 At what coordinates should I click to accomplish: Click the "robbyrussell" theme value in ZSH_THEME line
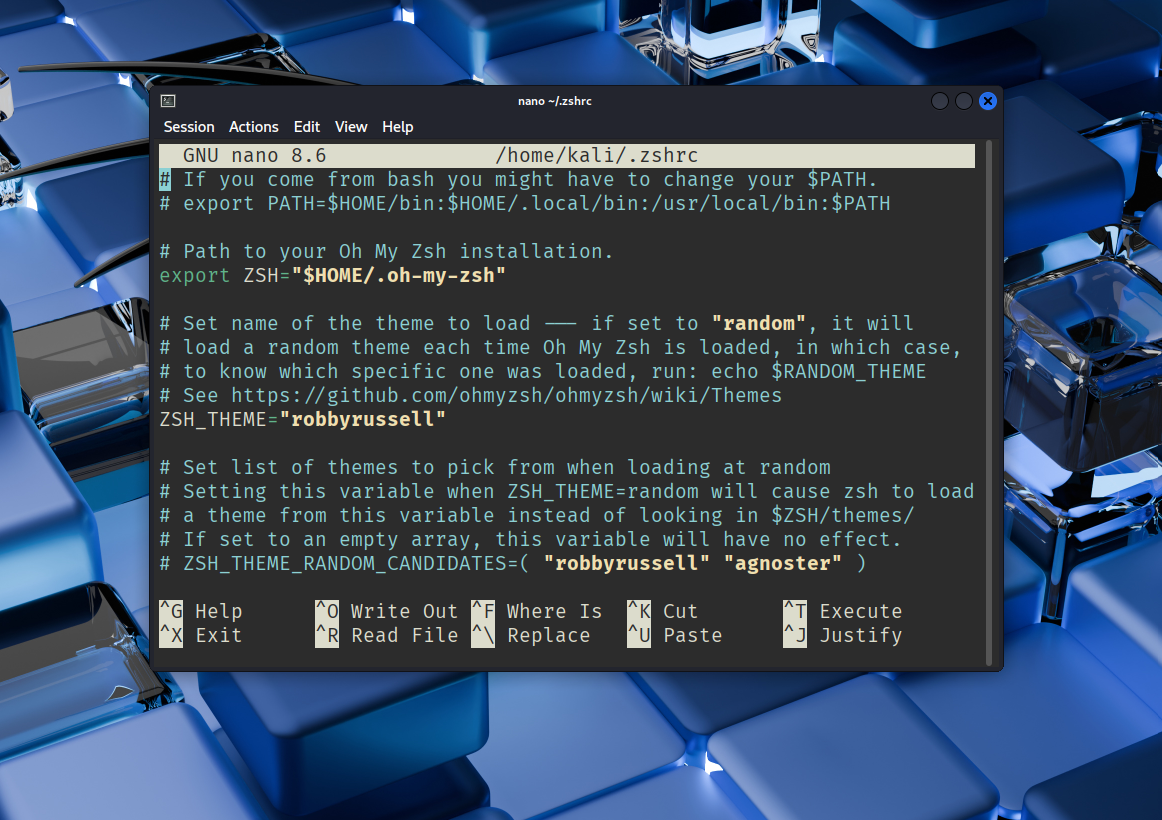pyautogui.click(x=362, y=419)
